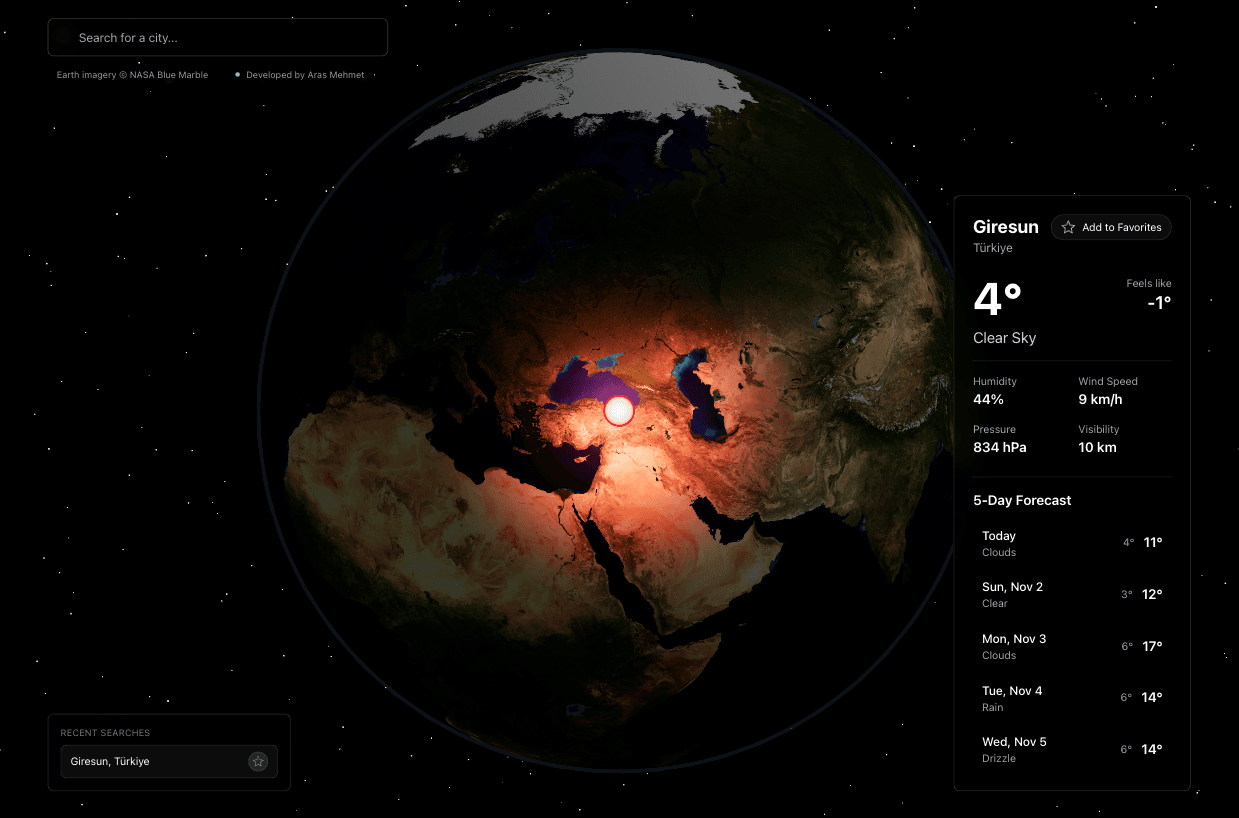The image size is (1239, 818).
Task: Click the star icon beside Add to Favorites
Action: [1068, 227]
